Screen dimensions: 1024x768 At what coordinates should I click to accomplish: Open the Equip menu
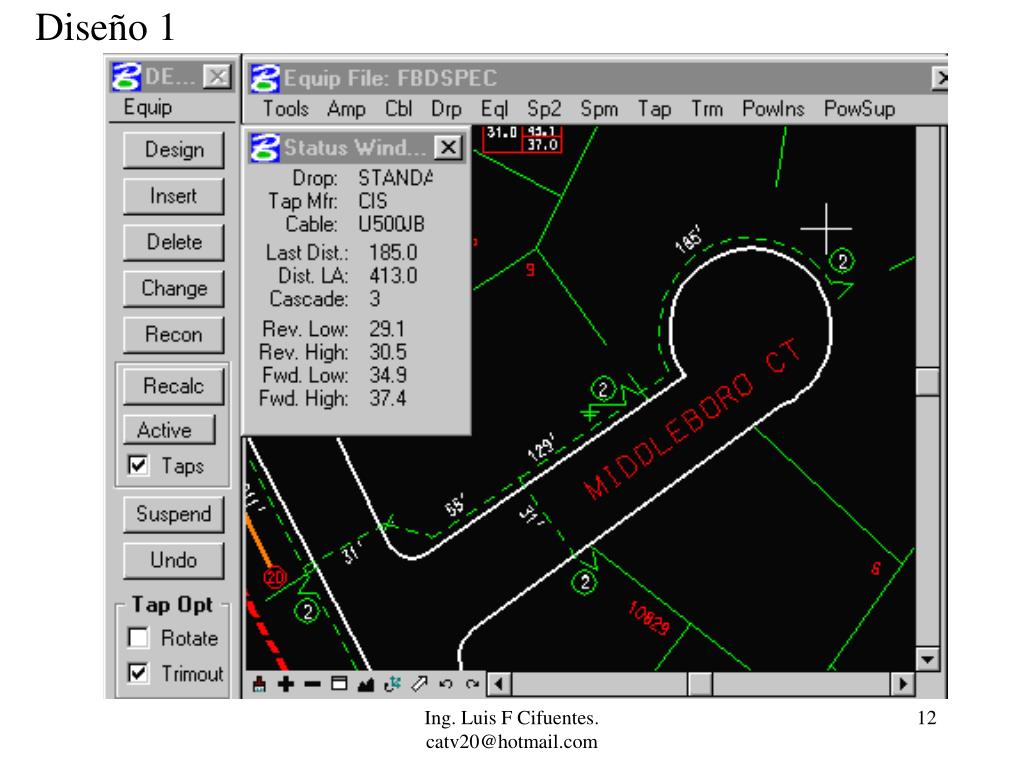[148, 107]
